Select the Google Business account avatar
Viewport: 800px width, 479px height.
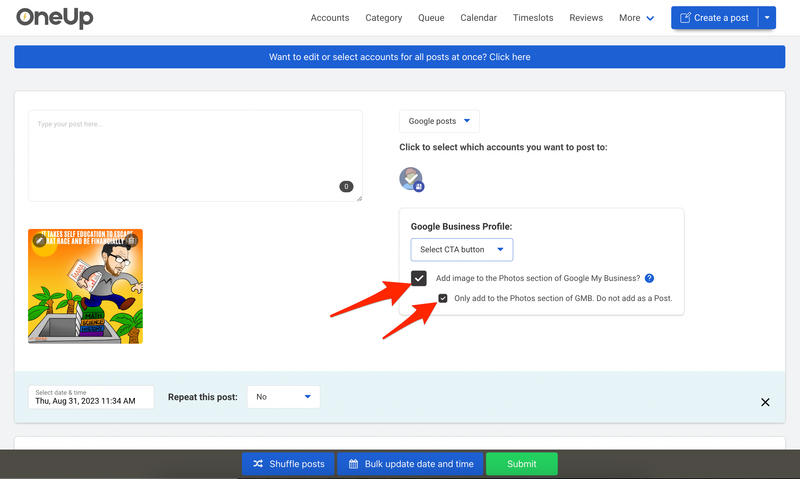click(x=411, y=179)
